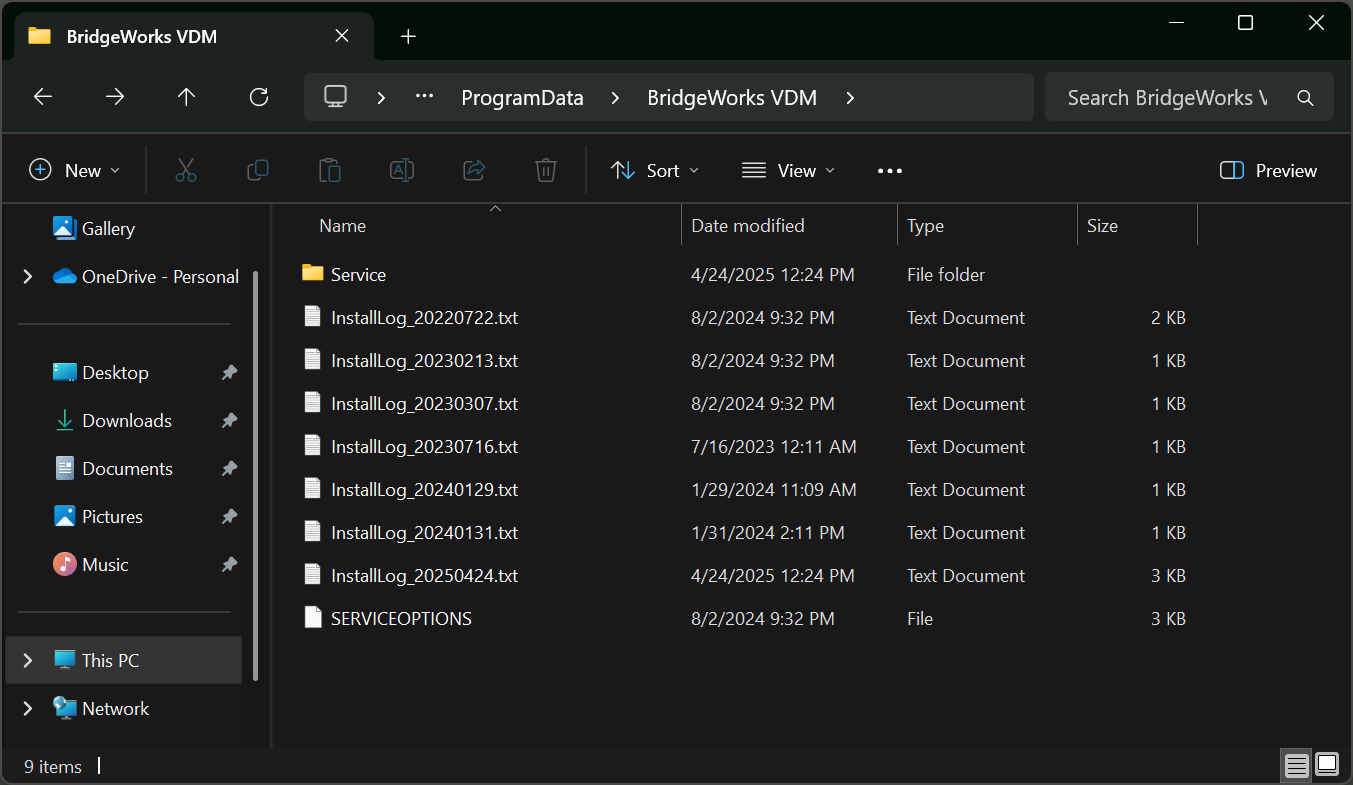The height and width of the screenshot is (785, 1353).
Task: Click the pin icon beside Downloads
Action: pyautogui.click(x=229, y=421)
